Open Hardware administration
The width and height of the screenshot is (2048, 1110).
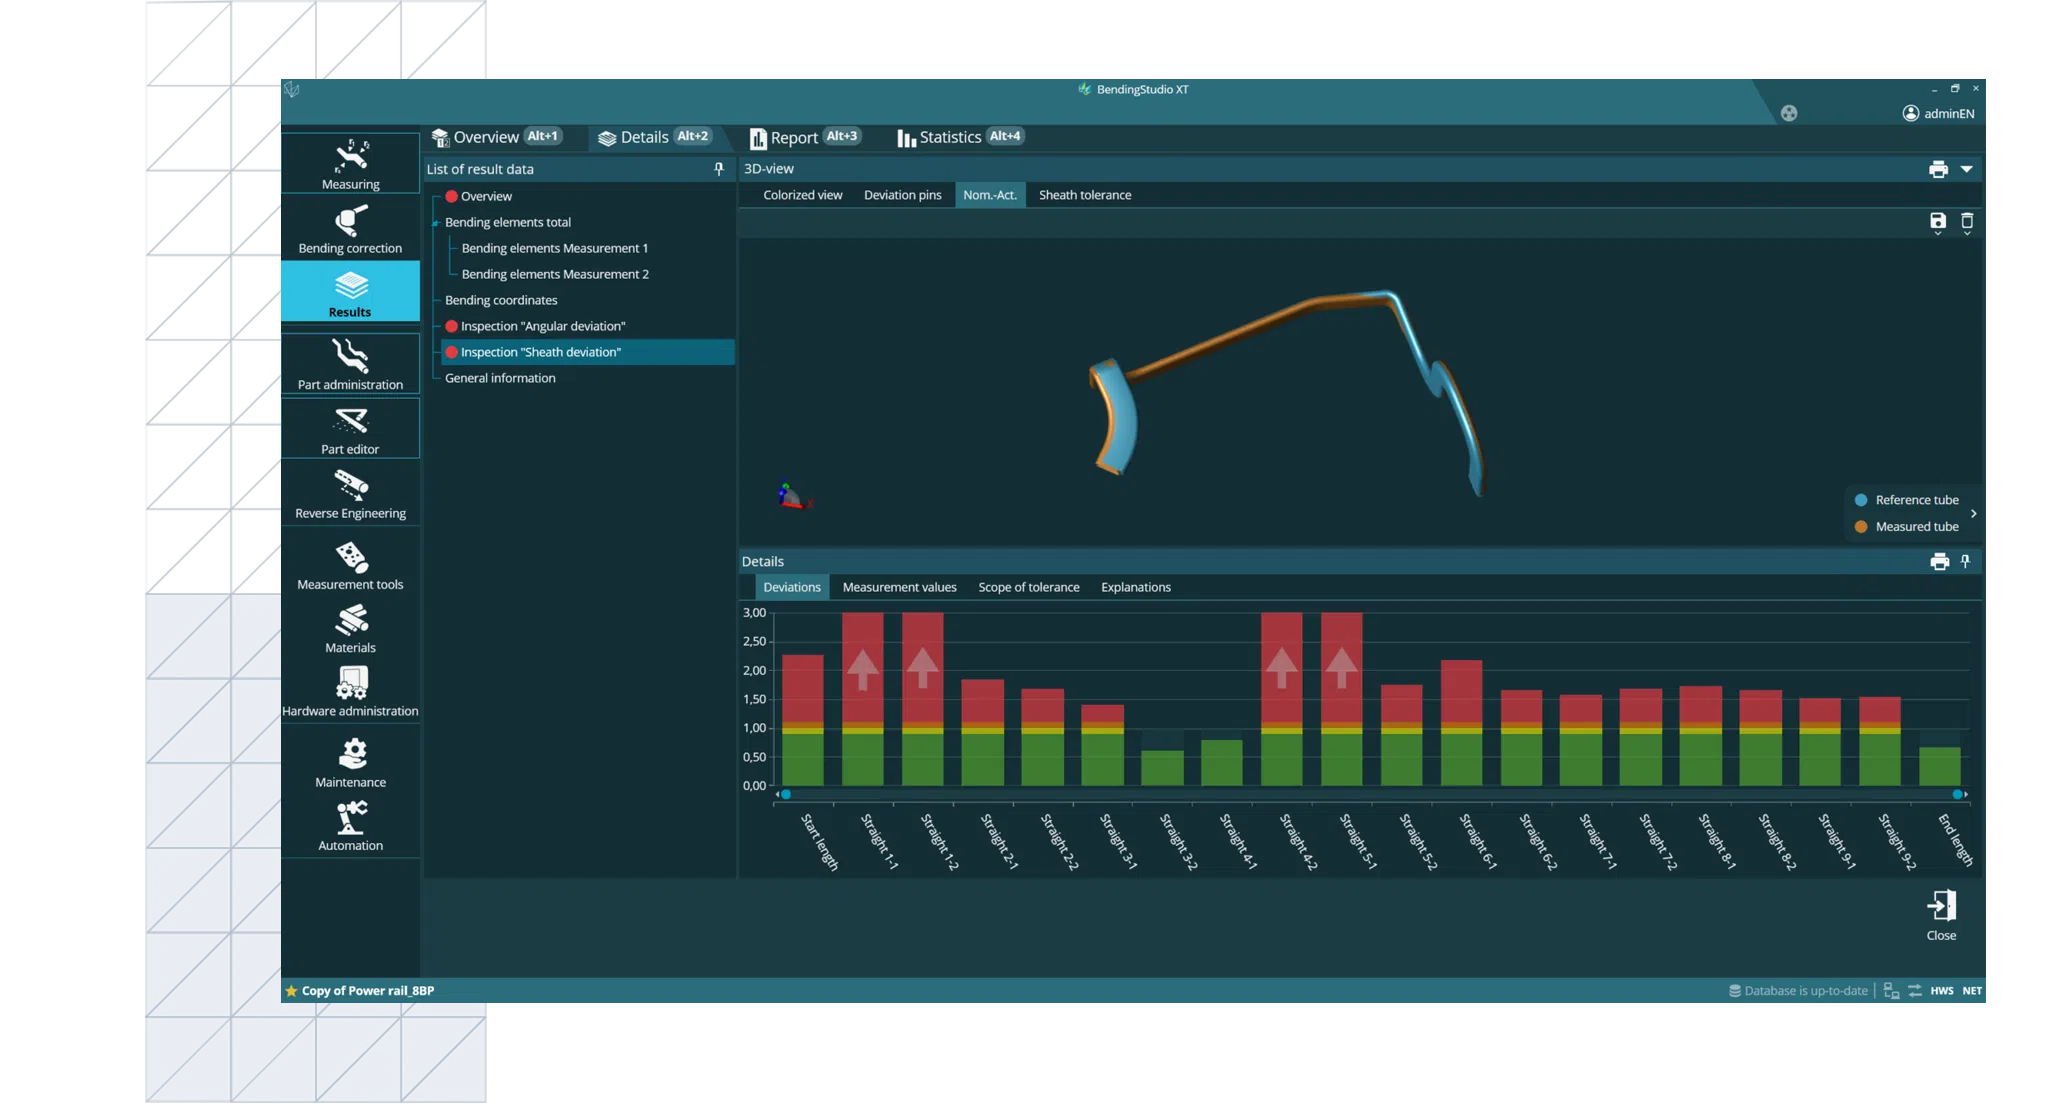click(350, 692)
